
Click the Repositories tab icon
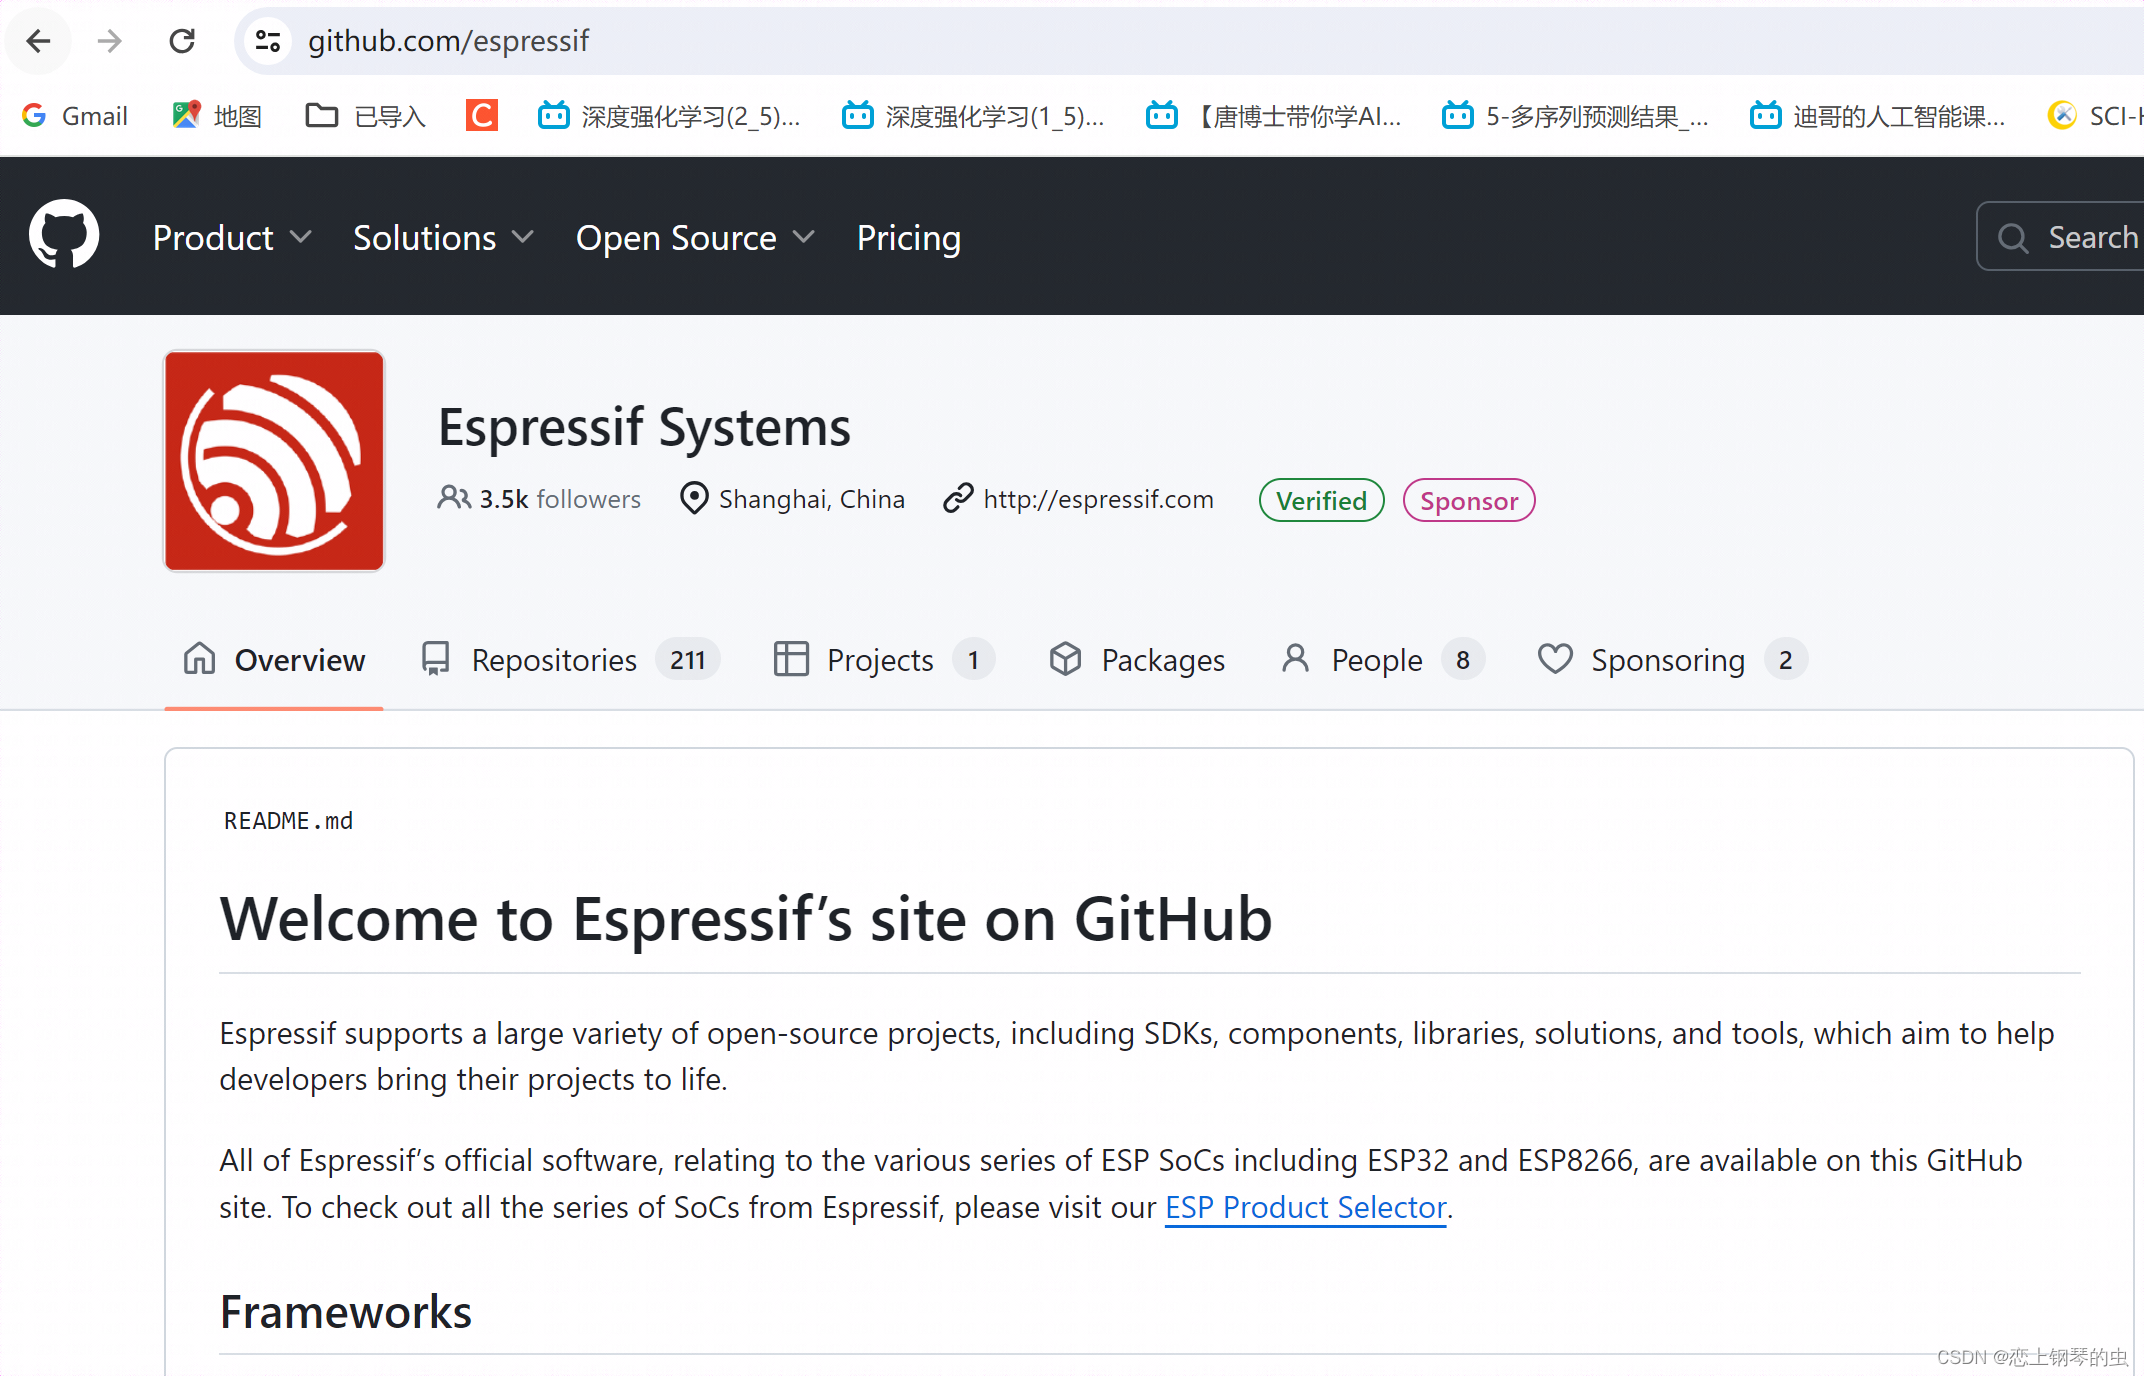[x=436, y=659]
